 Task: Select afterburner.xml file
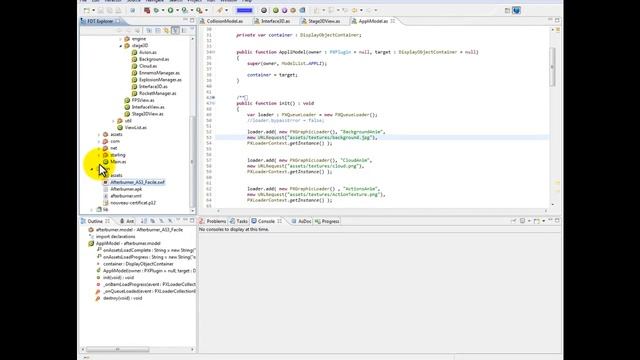126,196
